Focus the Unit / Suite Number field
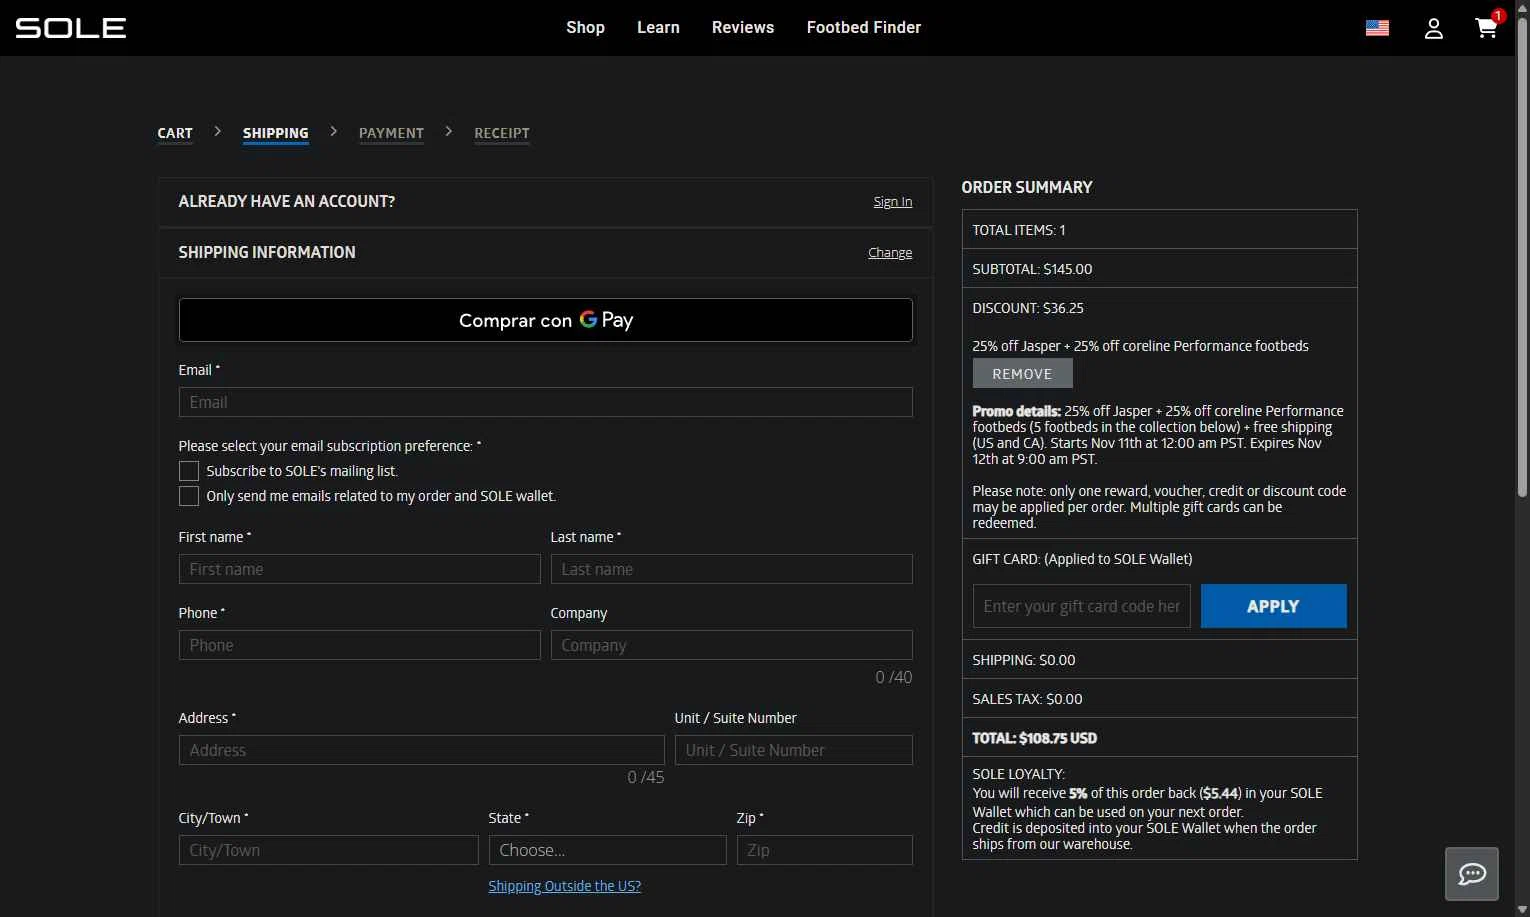Image resolution: width=1530 pixels, height=917 pixels. click(794, 750)
